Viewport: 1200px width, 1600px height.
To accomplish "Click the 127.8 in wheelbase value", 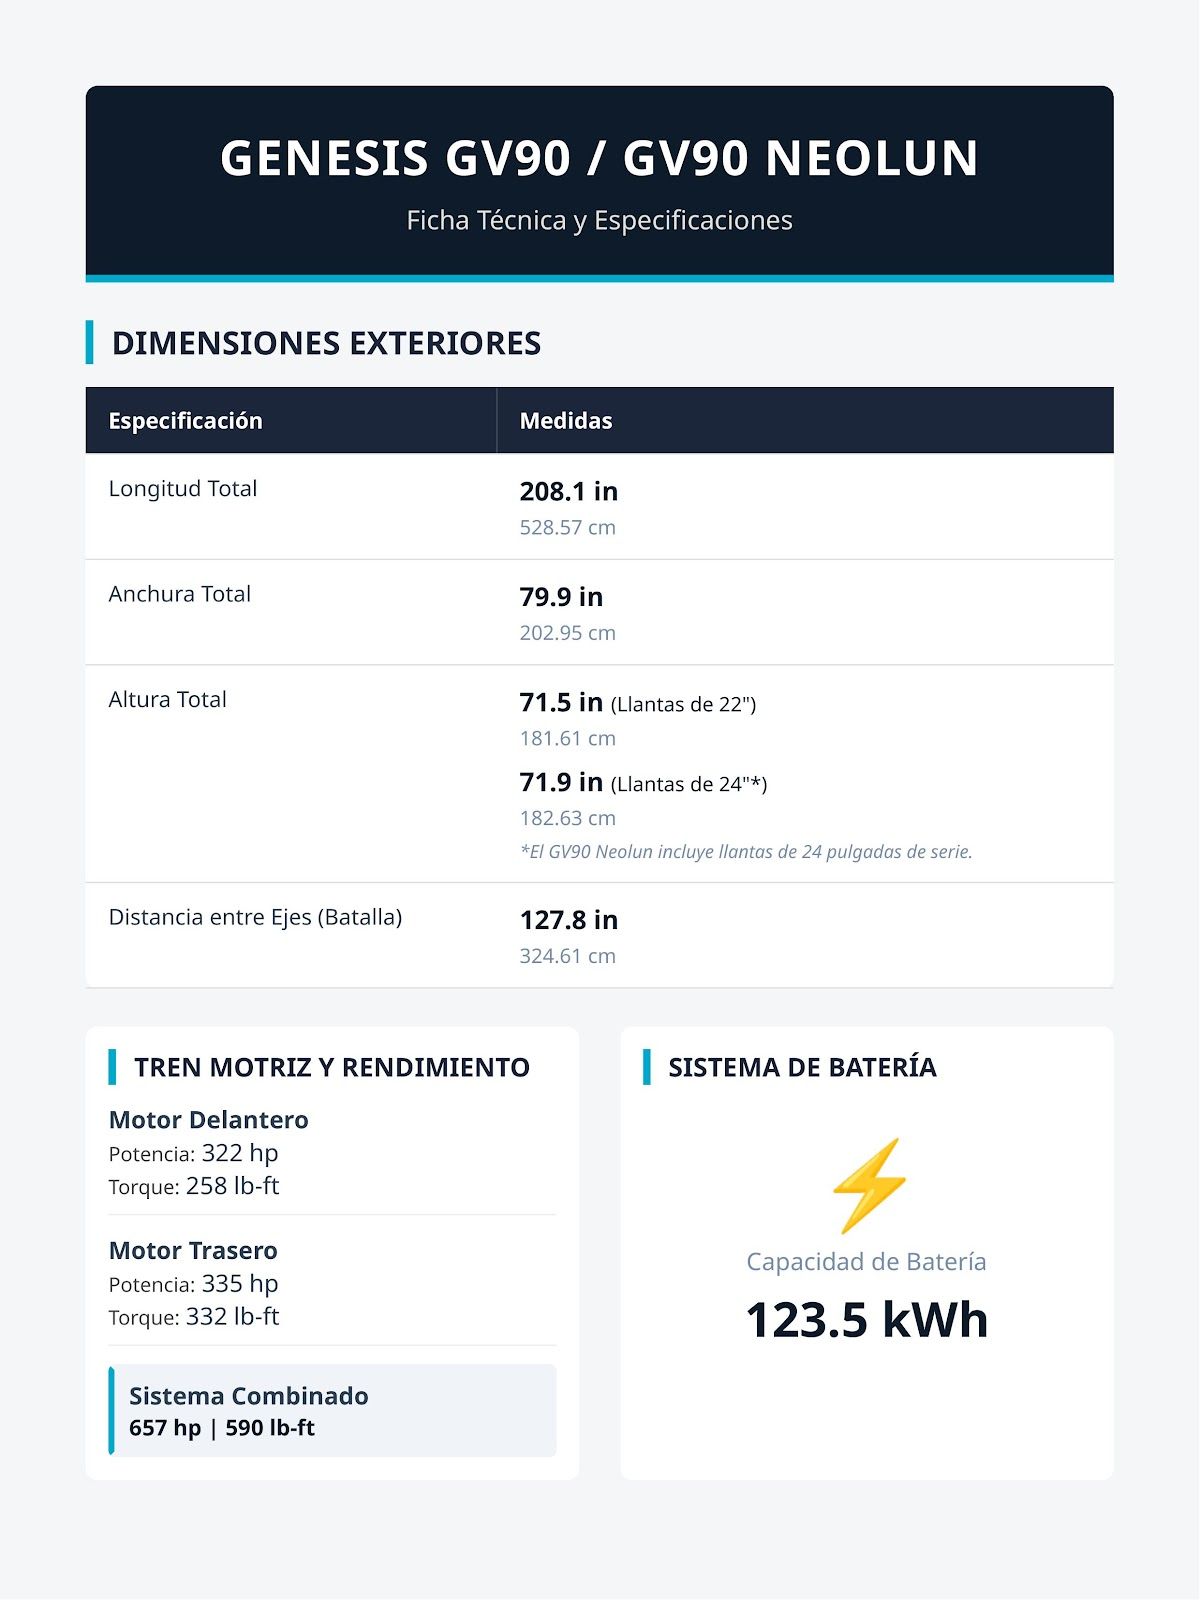I will (569, 920).
